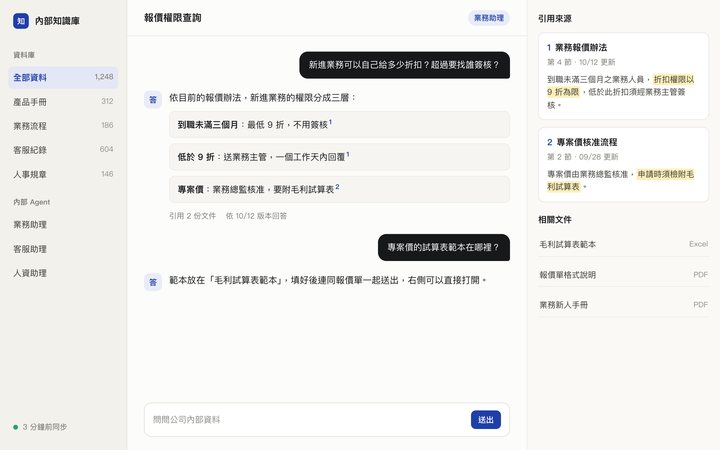
Task: Click the 到職未滿三個月 answer row
Action: click(339, 124)
